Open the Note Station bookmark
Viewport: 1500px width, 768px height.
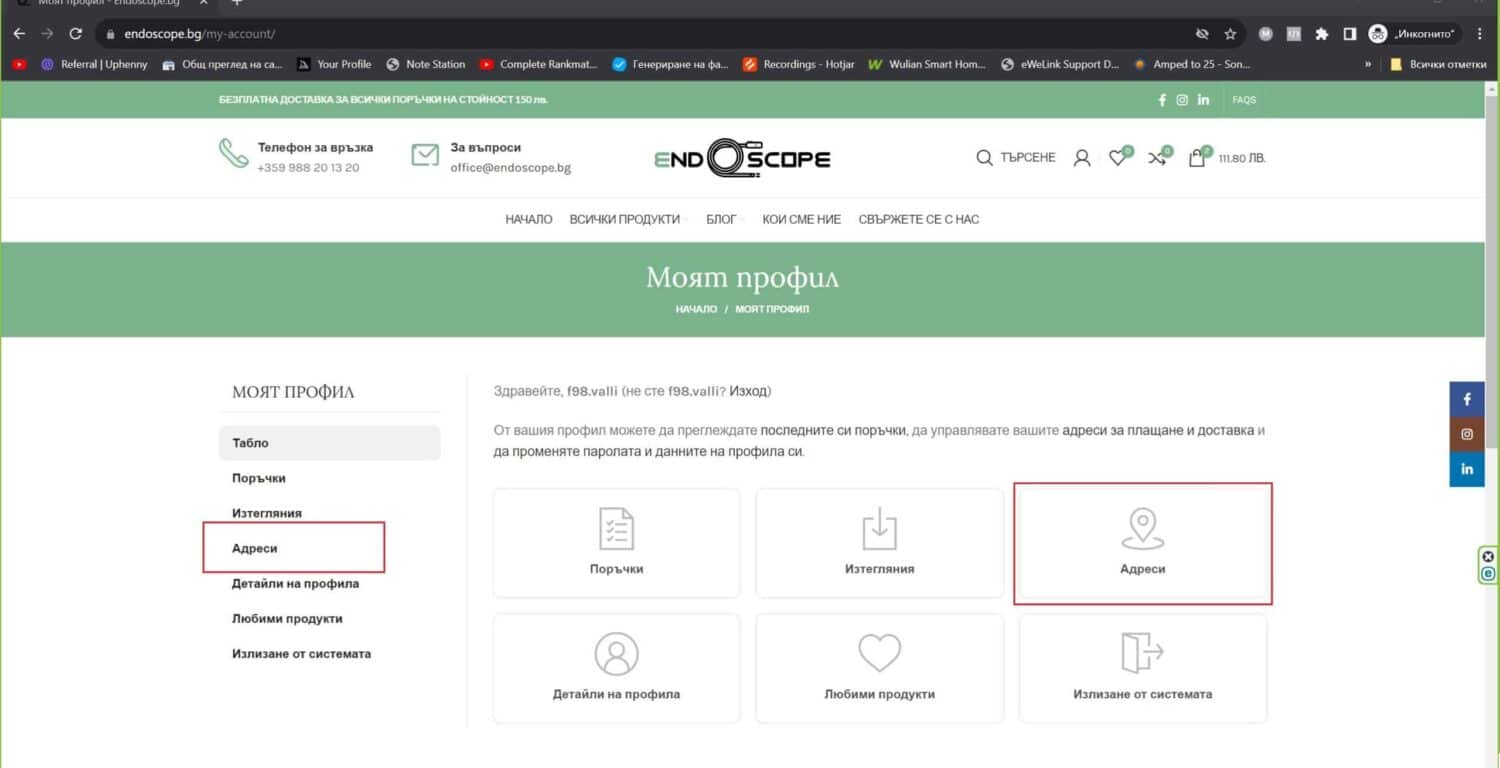[x=425, y=64]
